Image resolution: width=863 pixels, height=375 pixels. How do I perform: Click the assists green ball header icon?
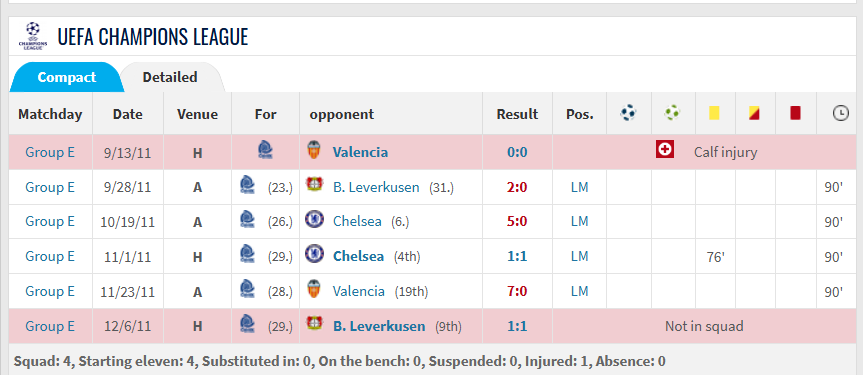[x=672, y=113]
